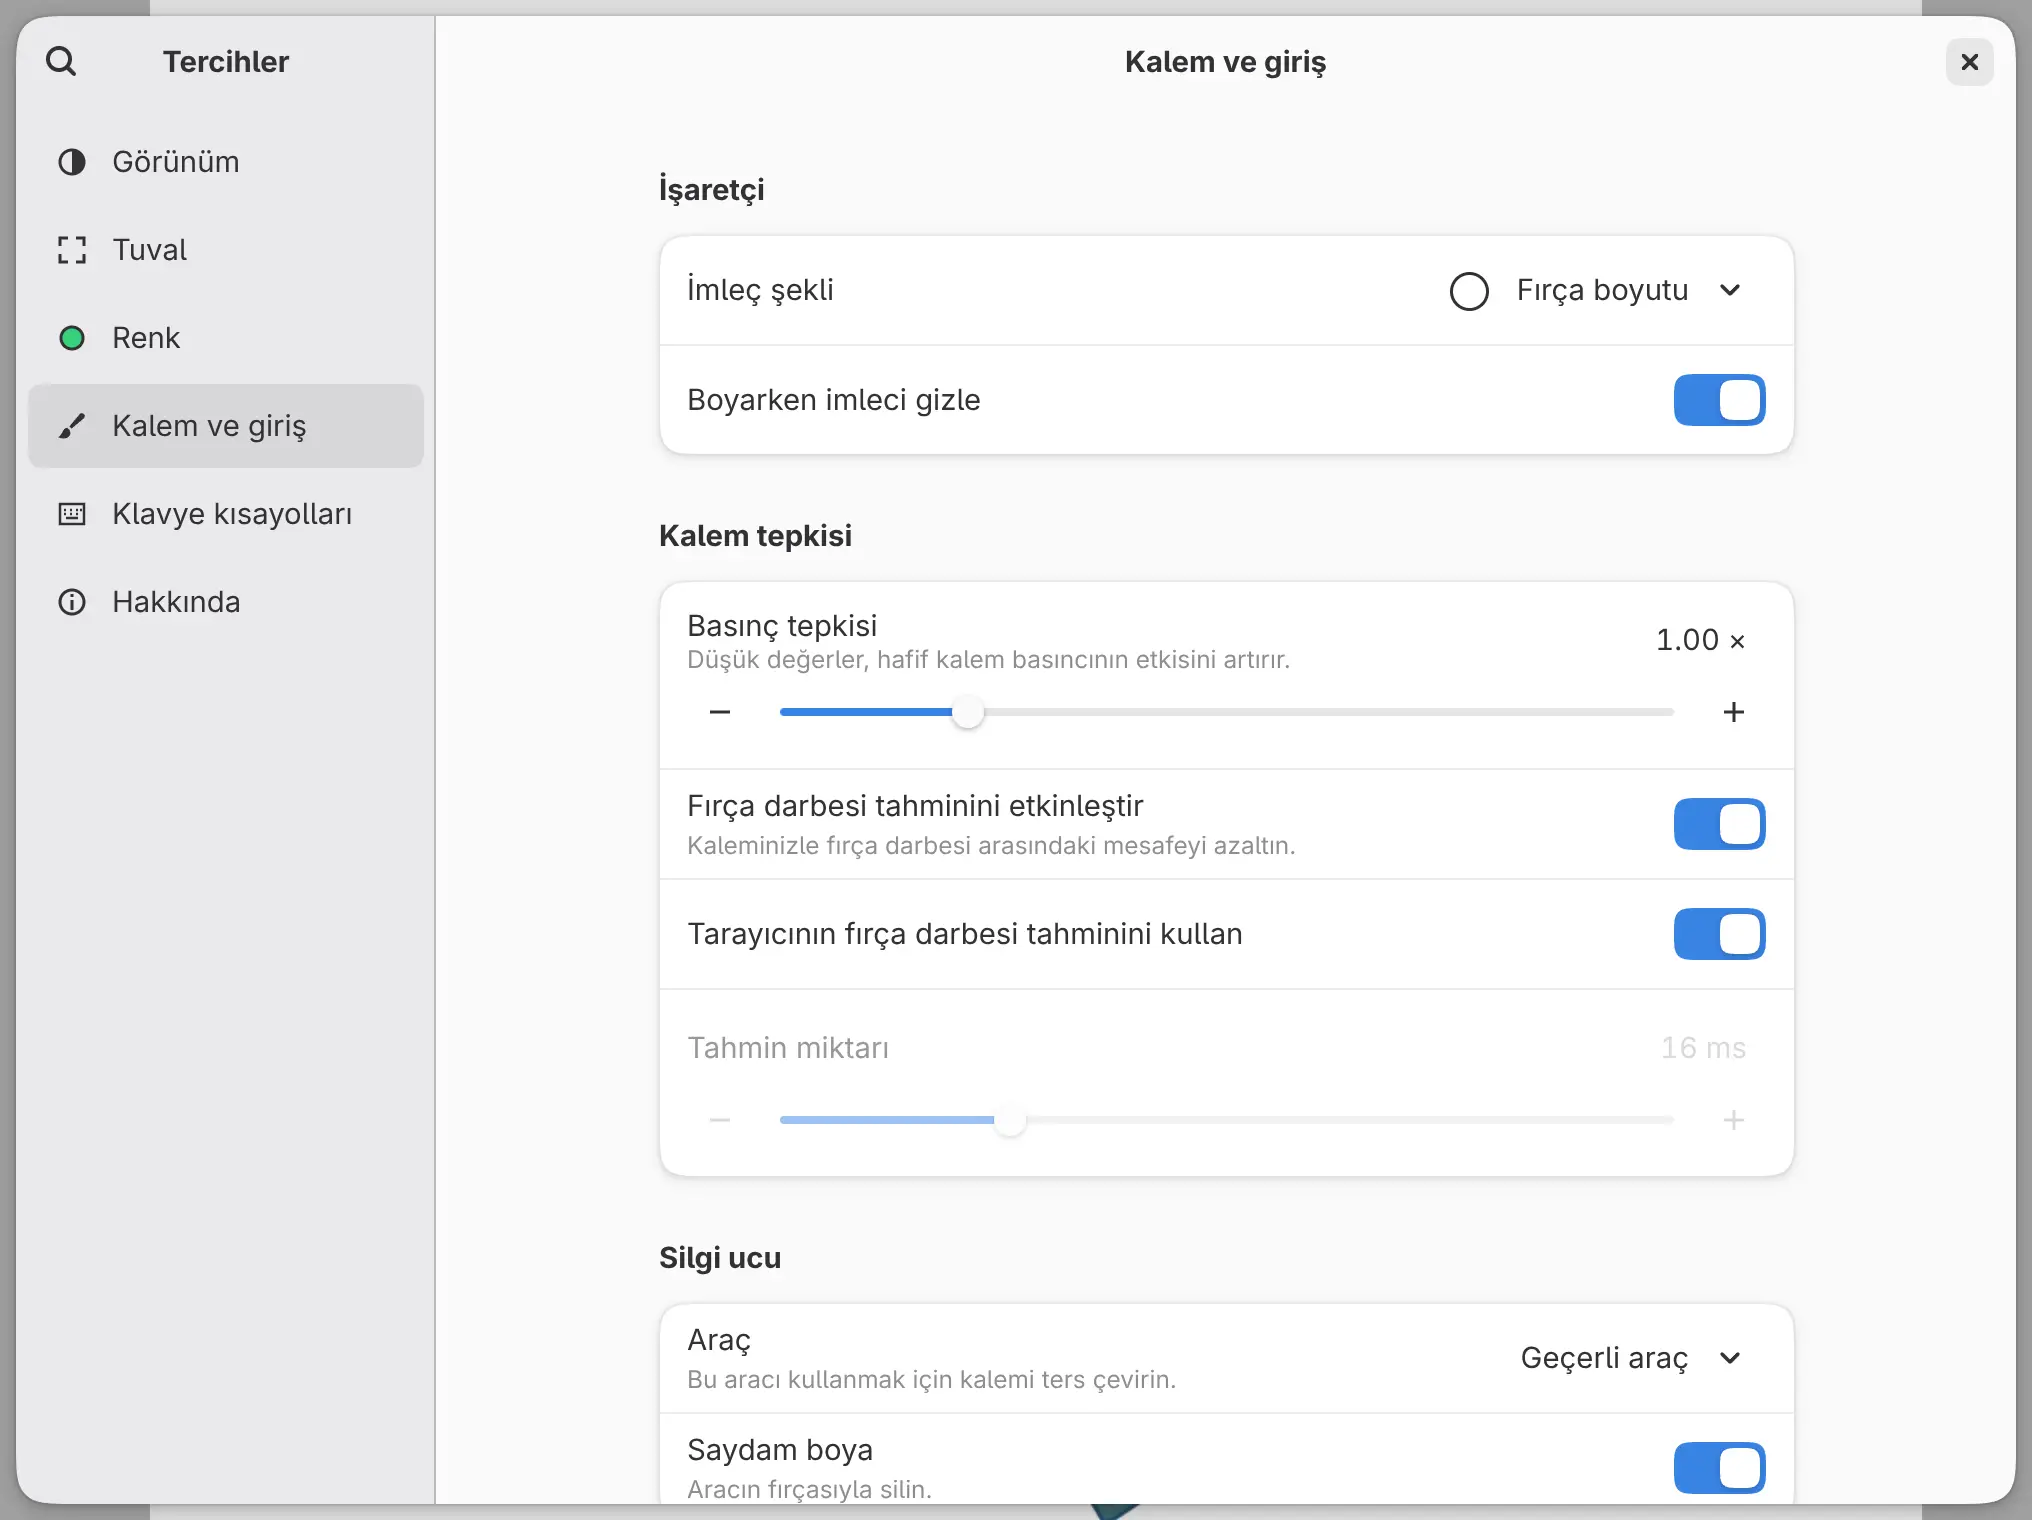
Task: Click the İşaretçi section heading
Action: click(x=711, y=189)
